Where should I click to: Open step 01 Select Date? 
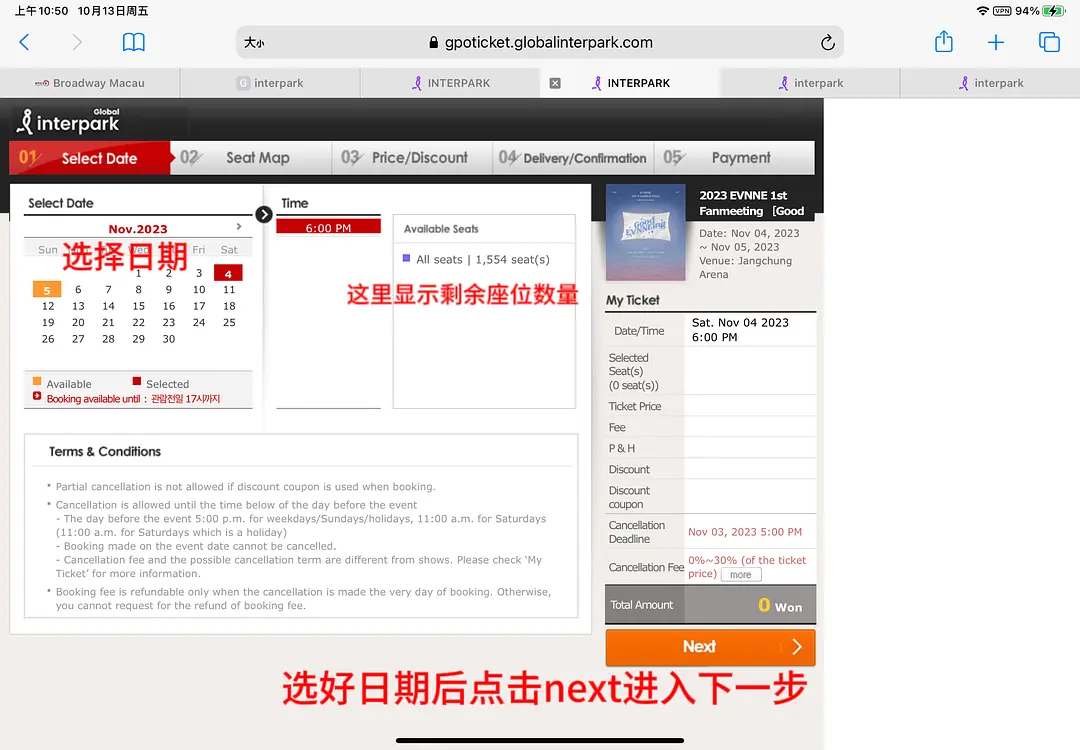point(90,158)
